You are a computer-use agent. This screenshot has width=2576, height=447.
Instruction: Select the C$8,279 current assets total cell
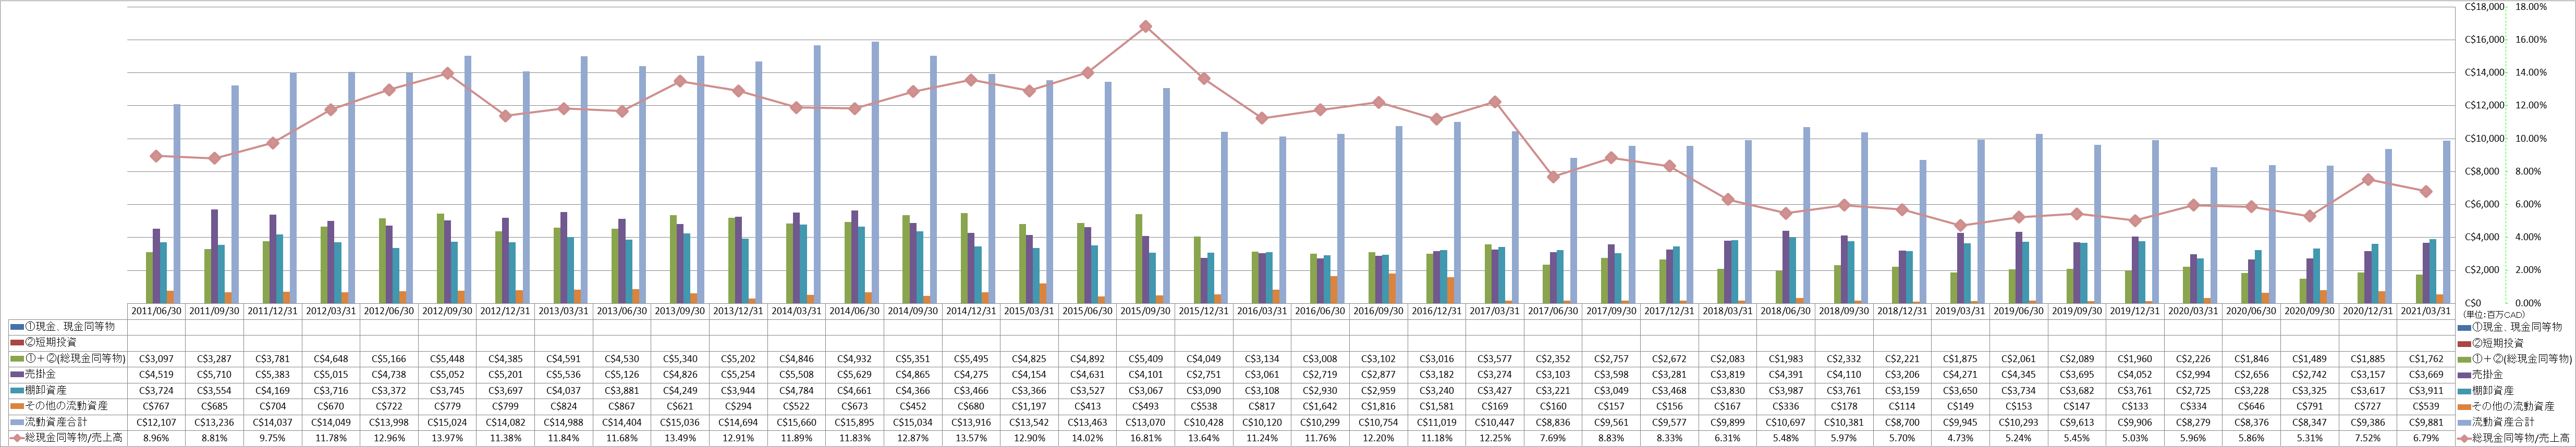coord(2193,423)
